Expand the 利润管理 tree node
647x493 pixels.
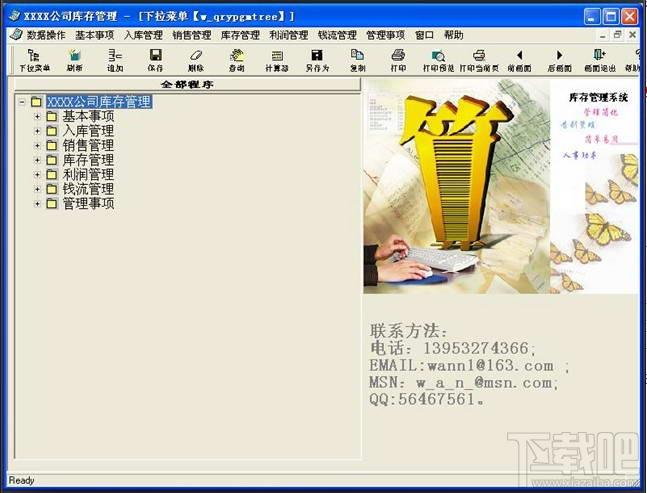(37, 175)
